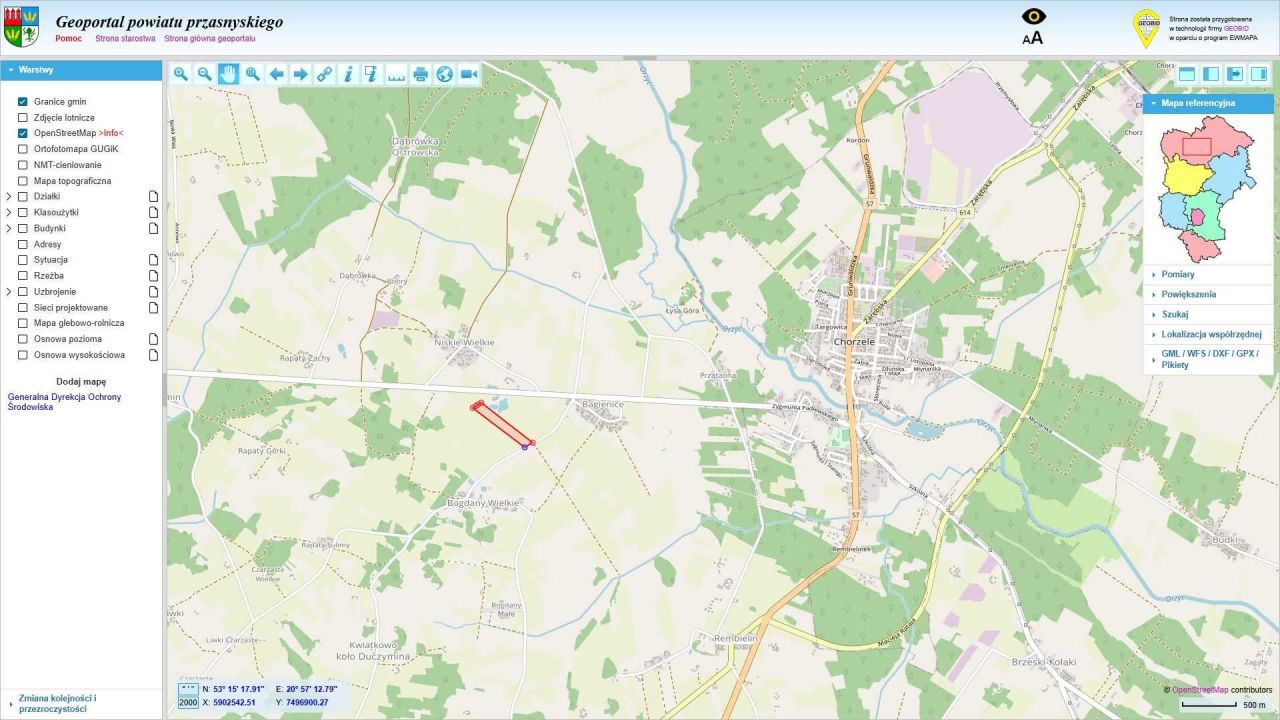Check the Adresy layer checkbox
The width and height of the screenshot is (1280, 720).
(23, 244)
